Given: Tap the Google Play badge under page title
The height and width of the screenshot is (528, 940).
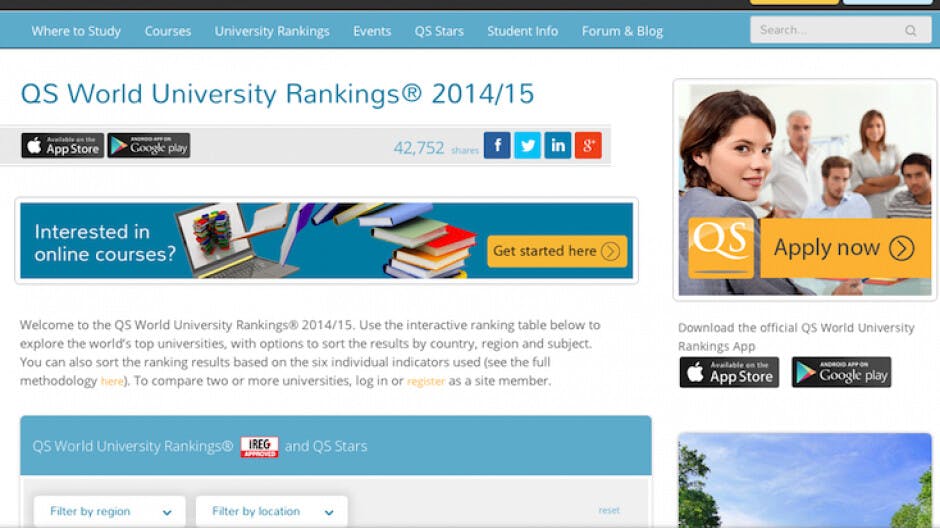Looking at the screenshot, I should coord(149,146).
